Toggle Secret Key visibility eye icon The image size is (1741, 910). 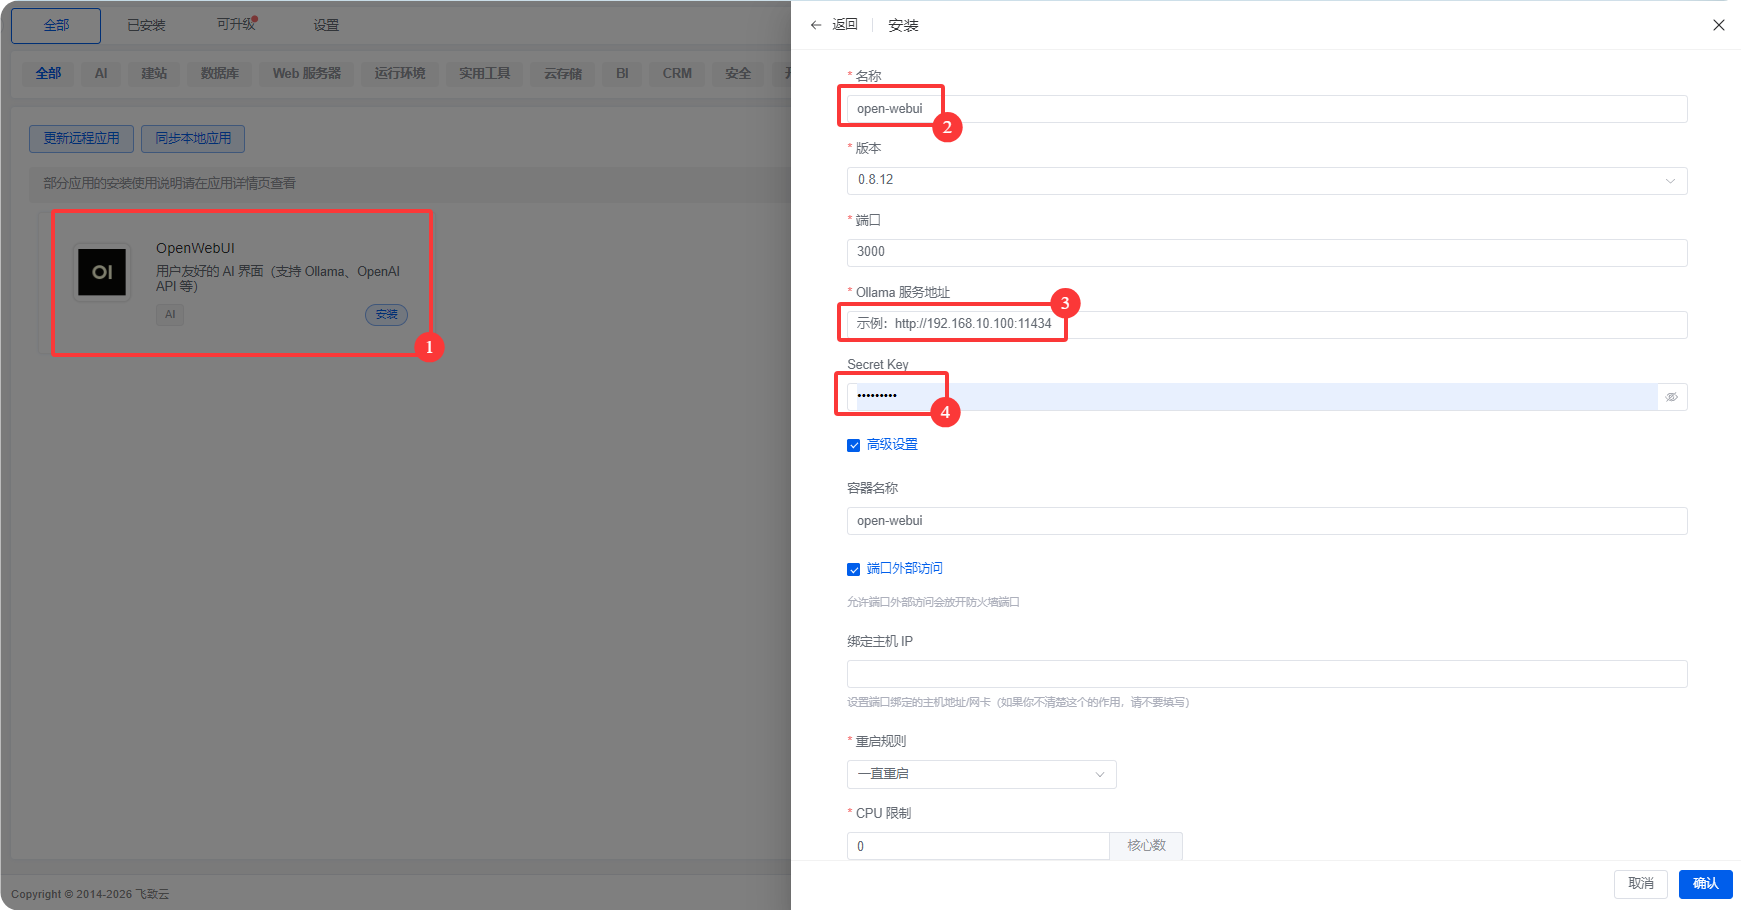[1671, 397]
